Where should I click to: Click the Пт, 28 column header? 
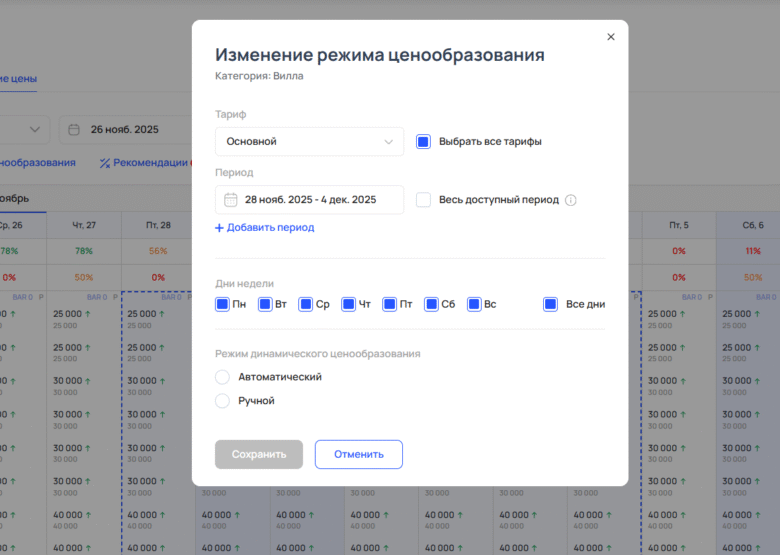pyautogui.click(x=158, y=225)
